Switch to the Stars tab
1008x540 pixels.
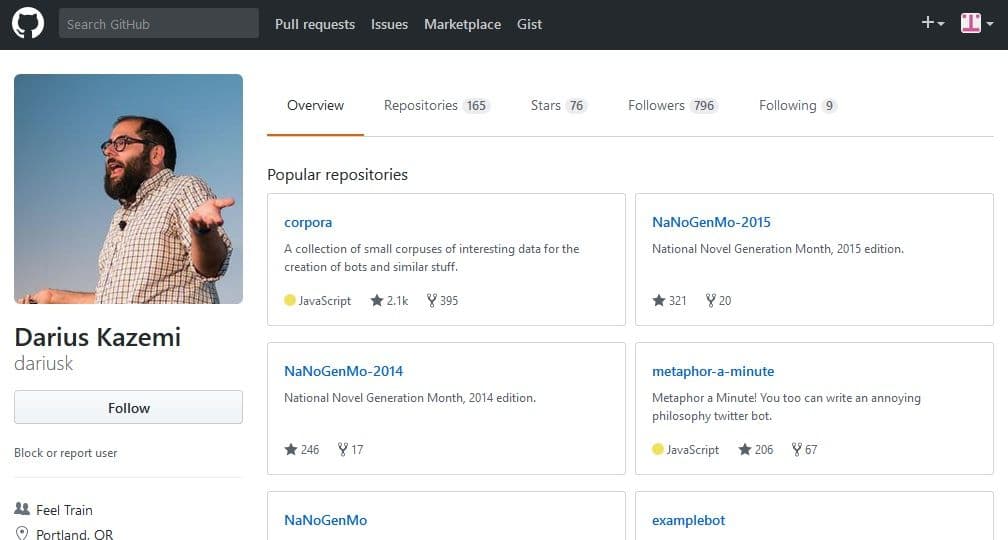click(557, 105)
